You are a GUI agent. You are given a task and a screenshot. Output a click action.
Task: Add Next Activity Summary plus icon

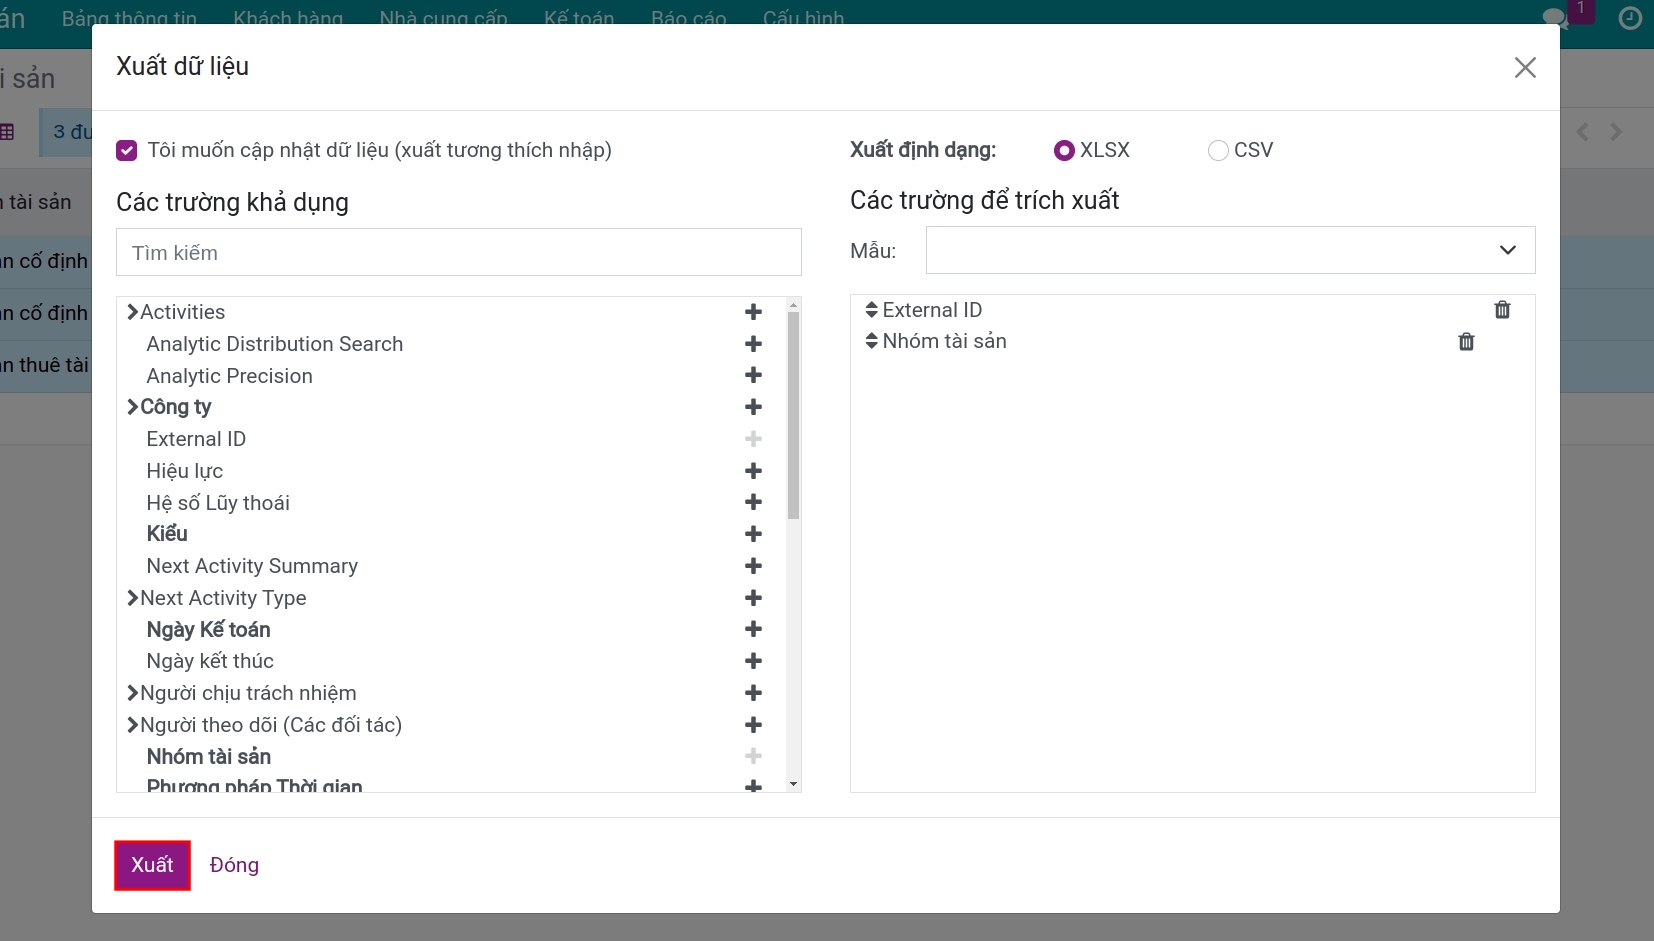(754, 566)
